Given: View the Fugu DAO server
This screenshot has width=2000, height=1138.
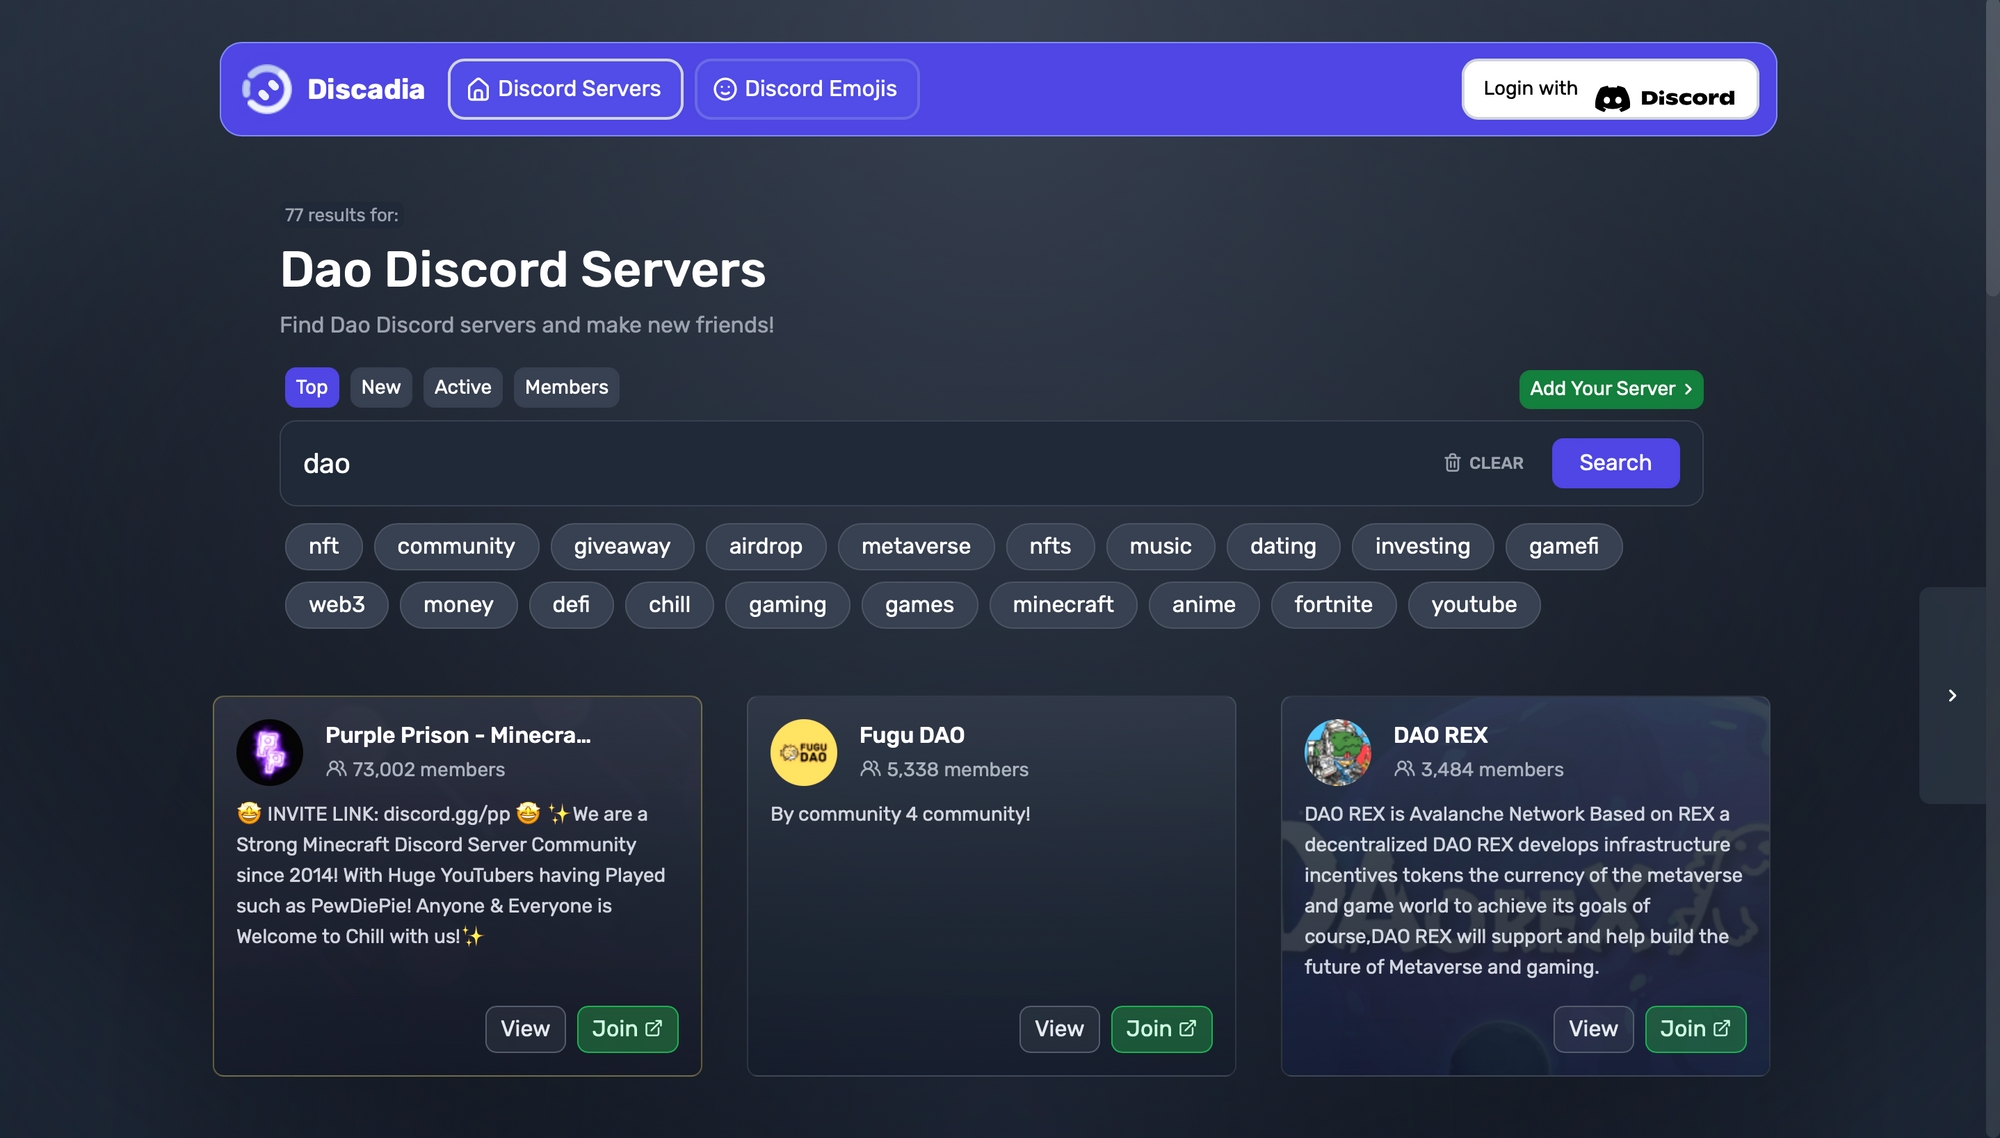Looking at the screenshot, I should click(x=1059, y=1029).
